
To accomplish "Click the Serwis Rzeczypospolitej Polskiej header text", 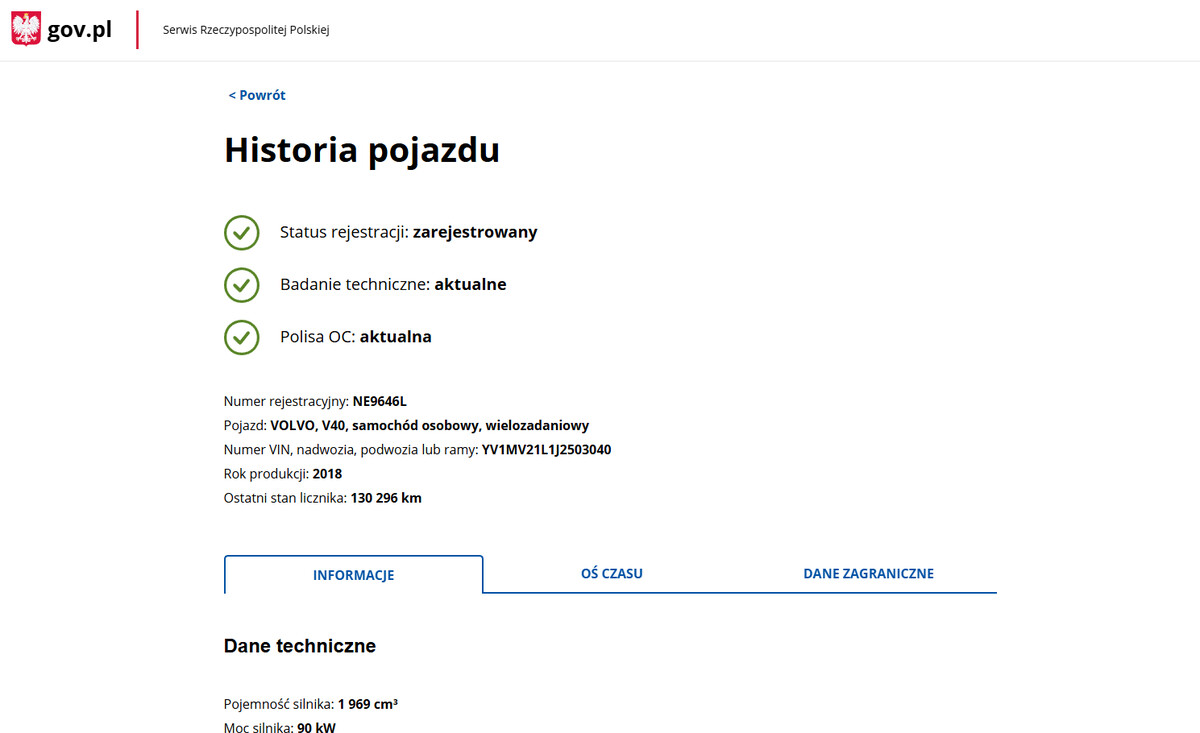I will coord(246,30).
